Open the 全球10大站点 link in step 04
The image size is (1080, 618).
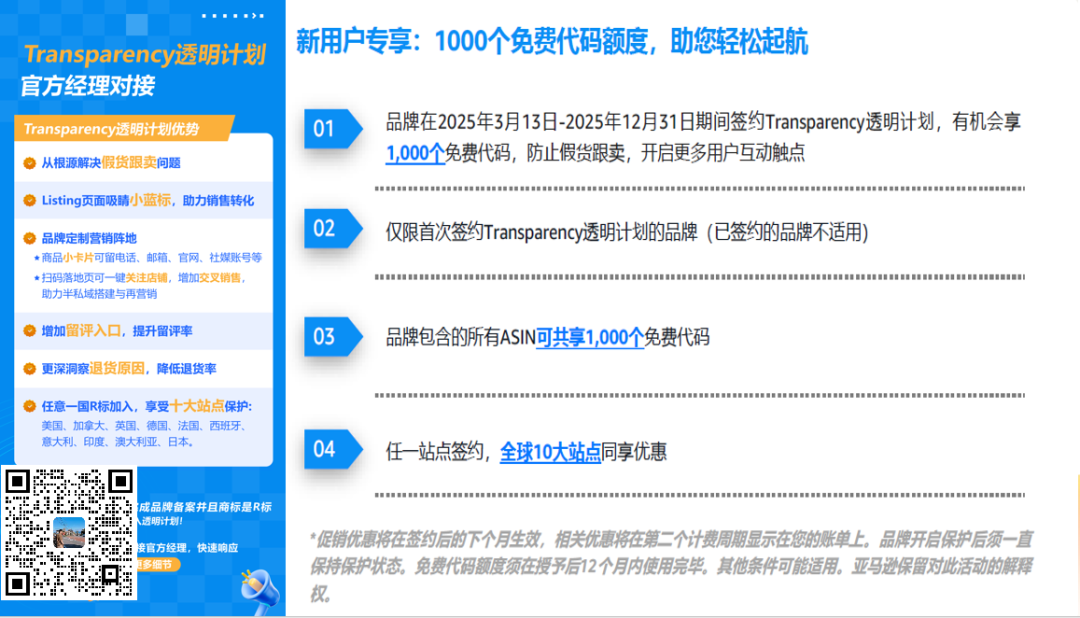550,452
